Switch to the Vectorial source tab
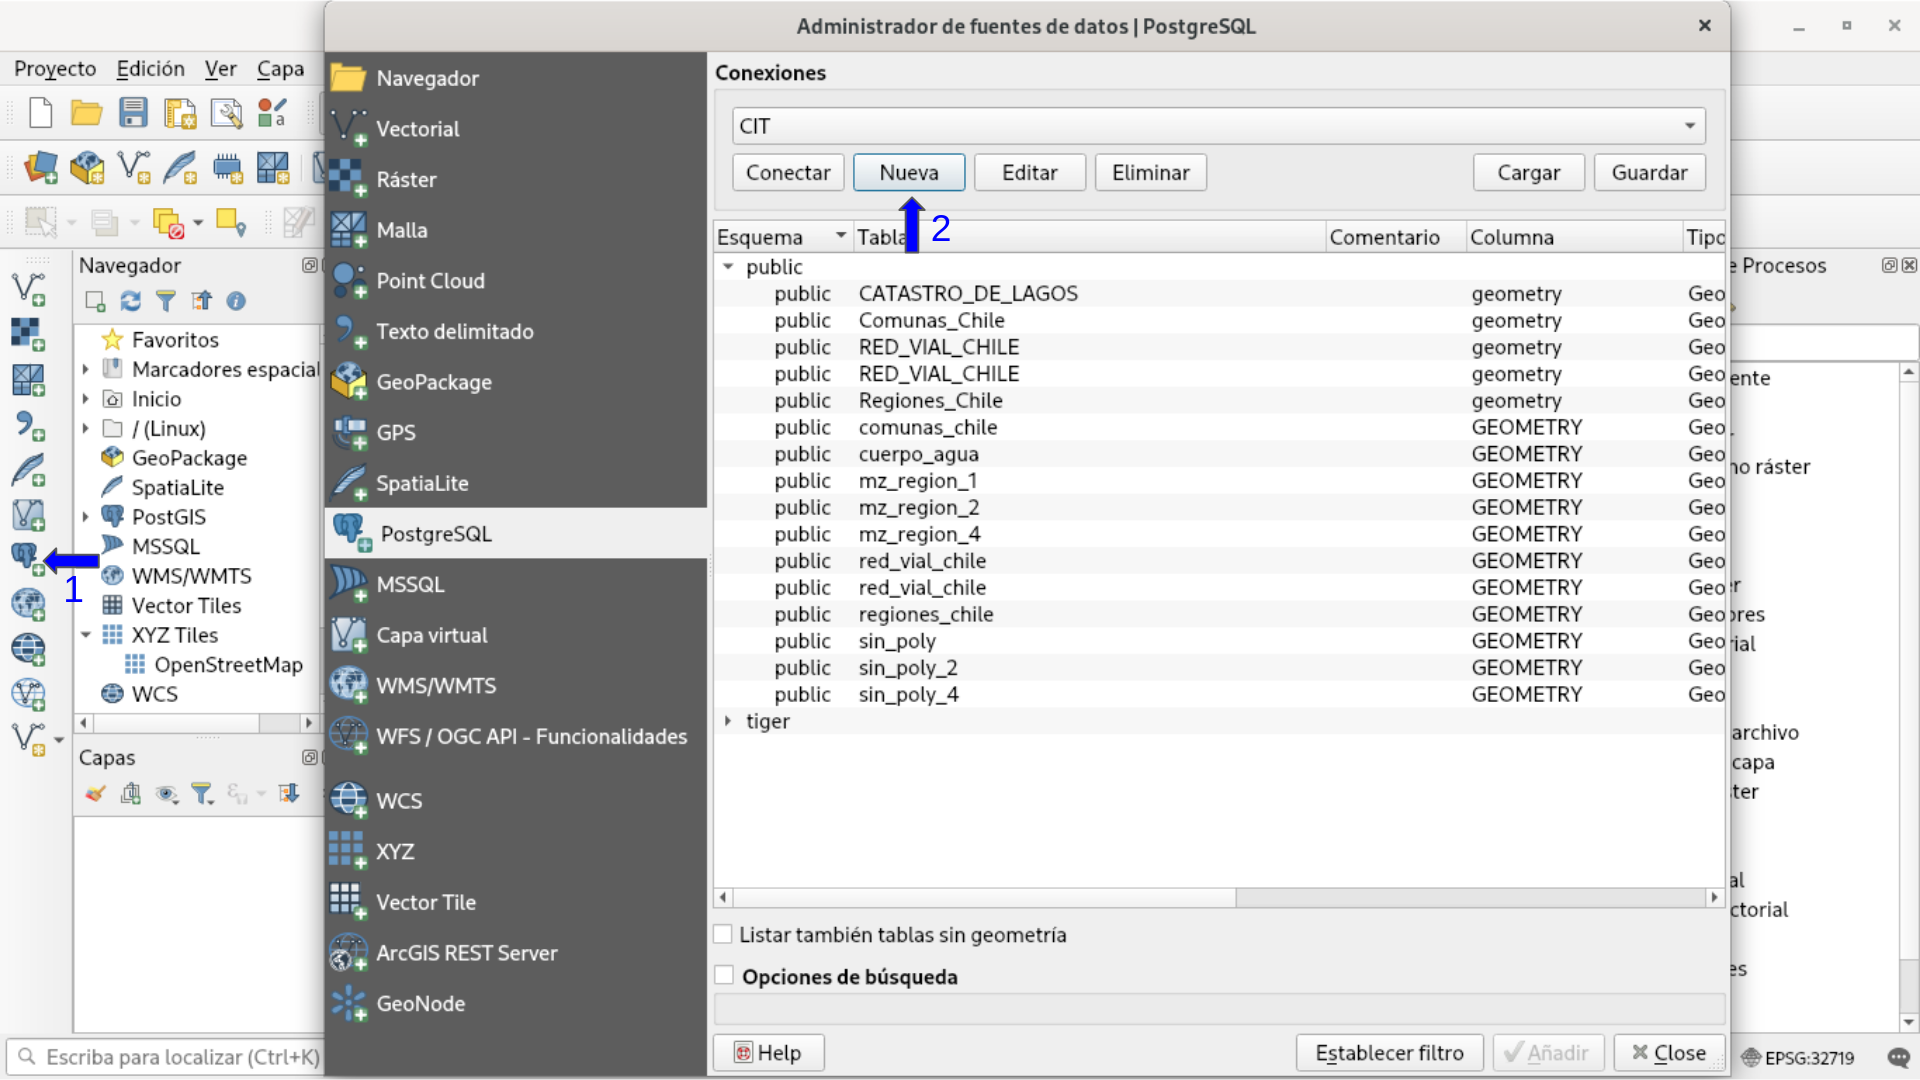 coord(418,128)
